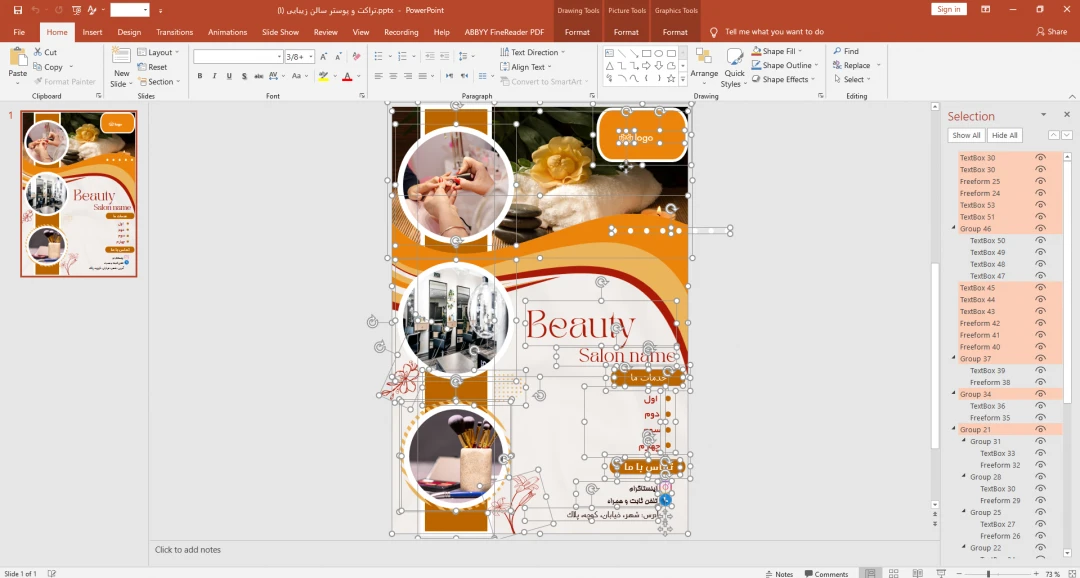Click the Italic formatting button
This screenshot has width=1080, height=578.
[x=214, y=76]
